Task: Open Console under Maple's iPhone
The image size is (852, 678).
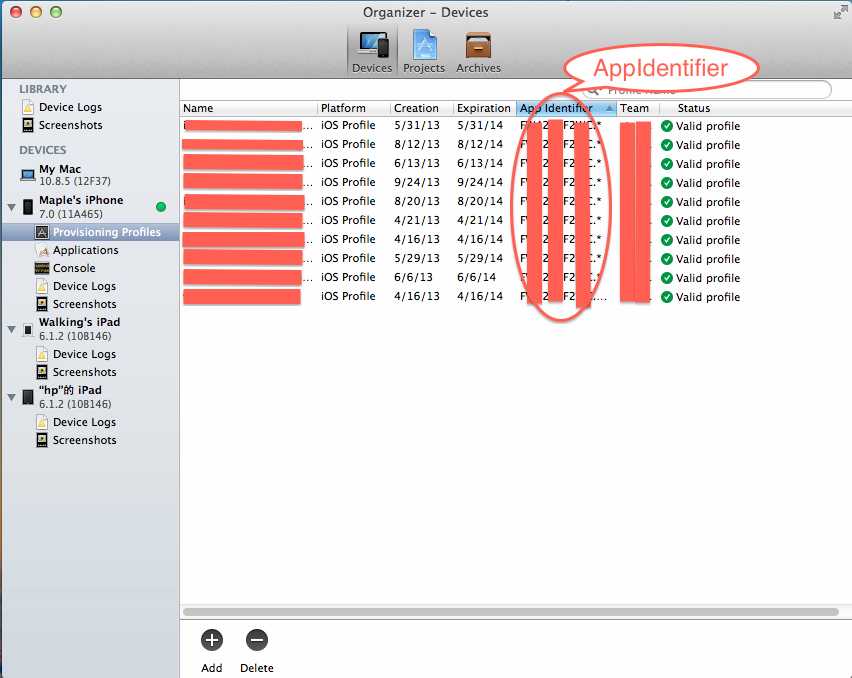Action: click(x=74, y=268)
